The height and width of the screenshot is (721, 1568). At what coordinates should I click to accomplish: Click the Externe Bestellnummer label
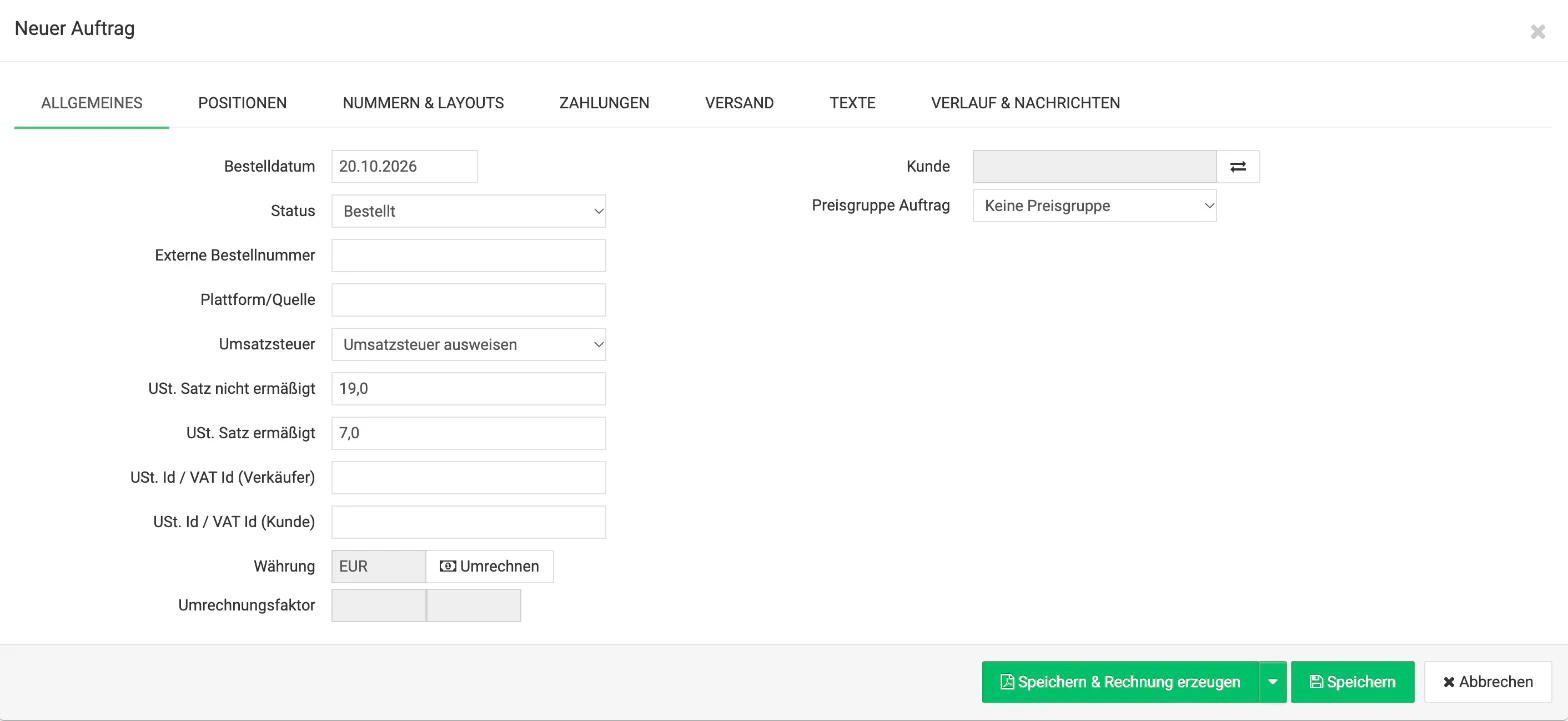point(235,255)
